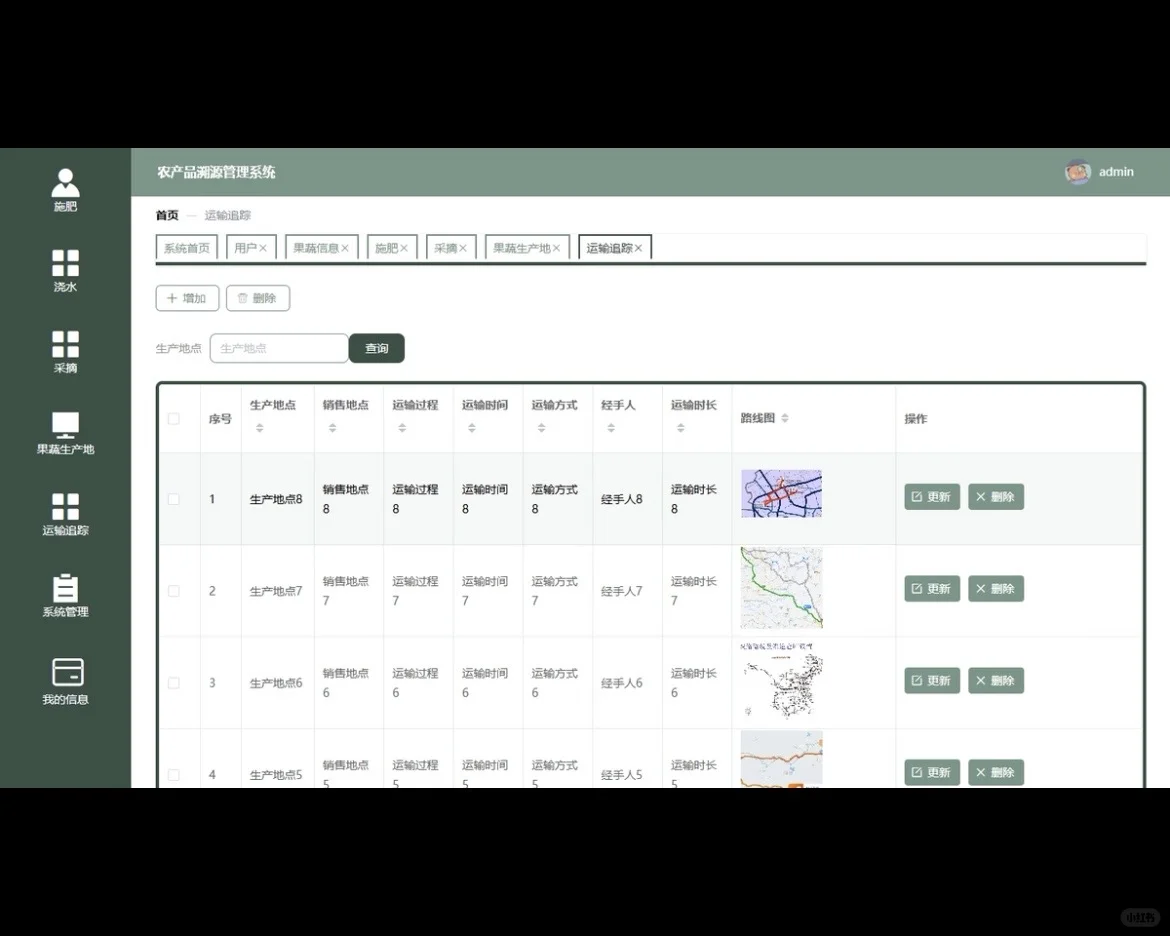Image resolution: width=1170 pixels, height=936 pixels.
Task: Switch to the 果蔬信息 tab
Action: 316,248
